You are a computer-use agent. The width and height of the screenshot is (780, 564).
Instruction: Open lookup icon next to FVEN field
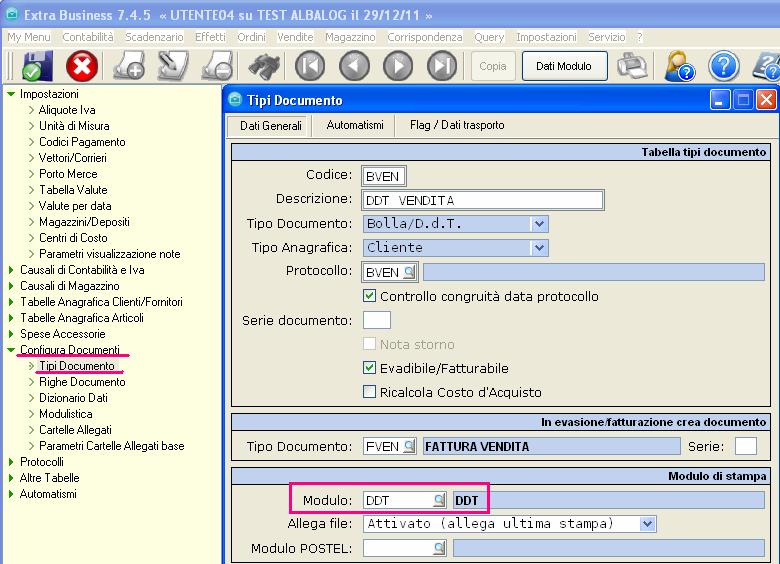click(409, 446)
